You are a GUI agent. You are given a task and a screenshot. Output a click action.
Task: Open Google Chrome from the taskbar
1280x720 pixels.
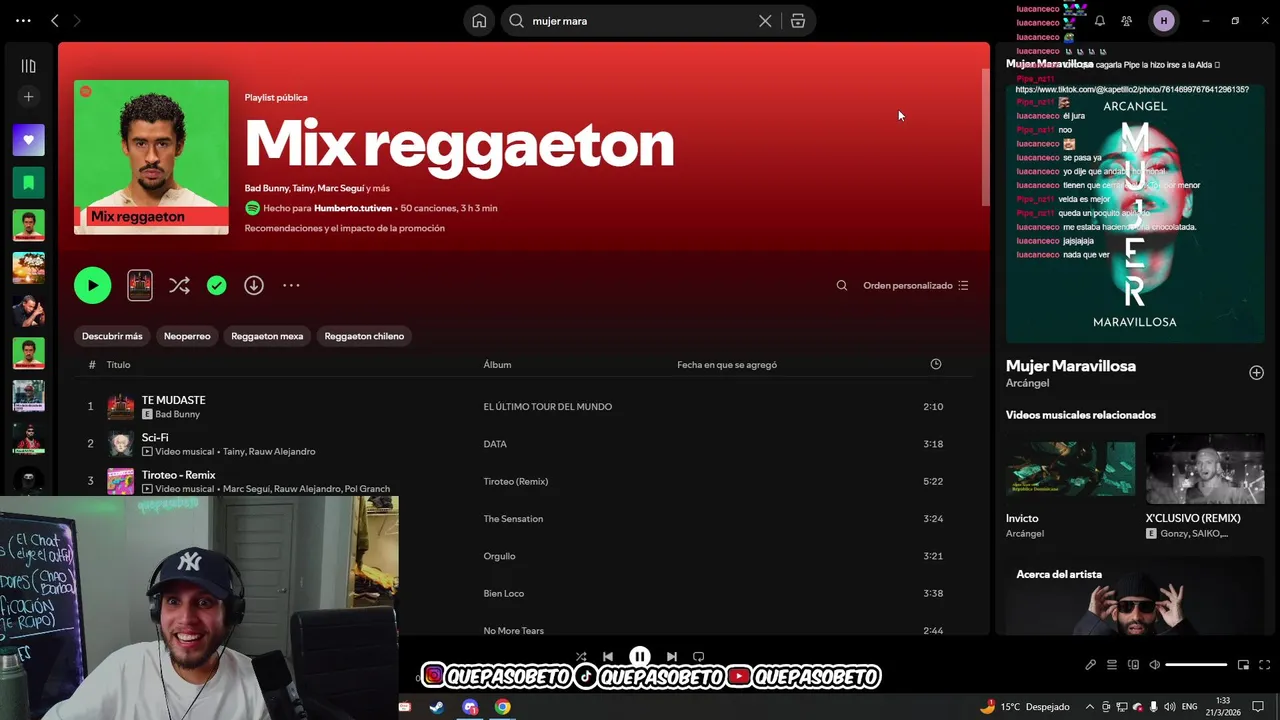(x=503, y=707)
